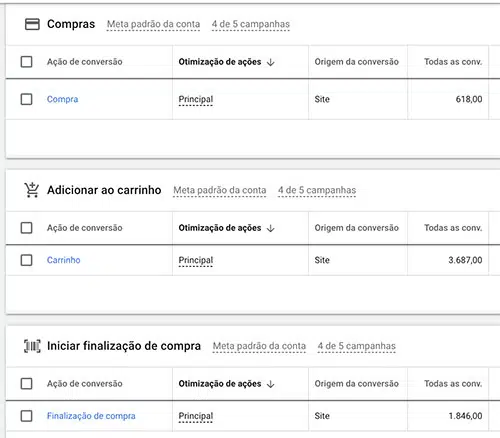Screen dimensions: 500x438
Task: Tick the checkbox next to Compra
Action: [x=26, y=99]
